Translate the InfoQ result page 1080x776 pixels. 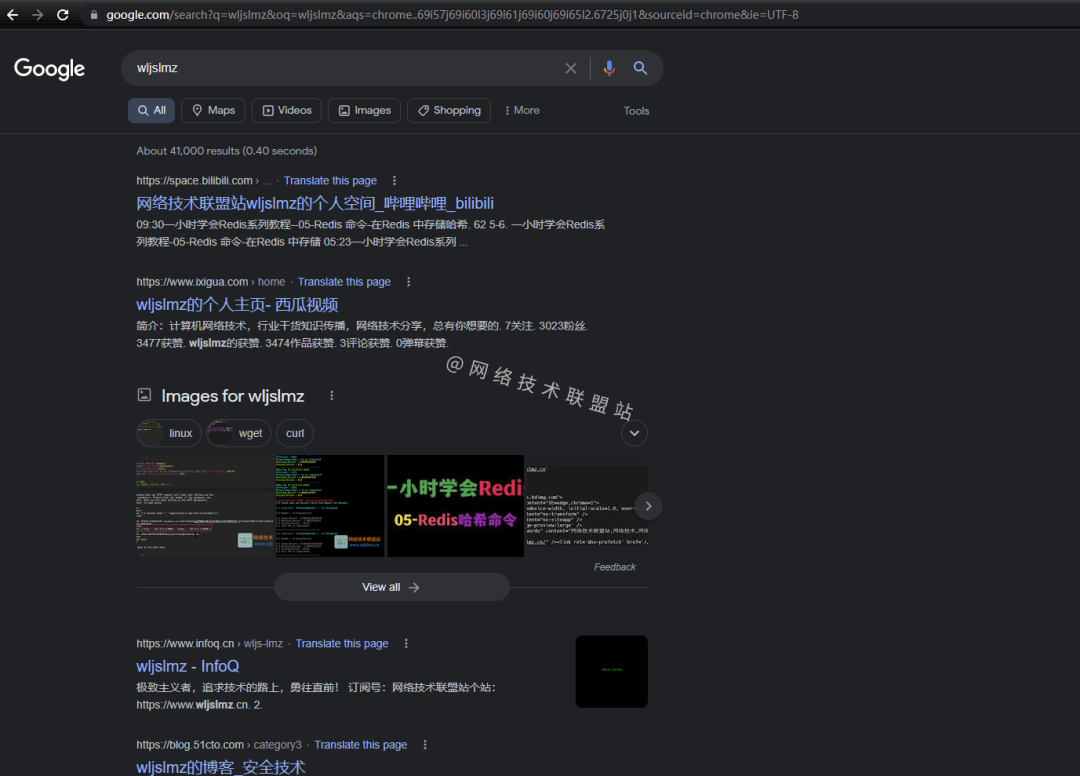coord(342,643)
